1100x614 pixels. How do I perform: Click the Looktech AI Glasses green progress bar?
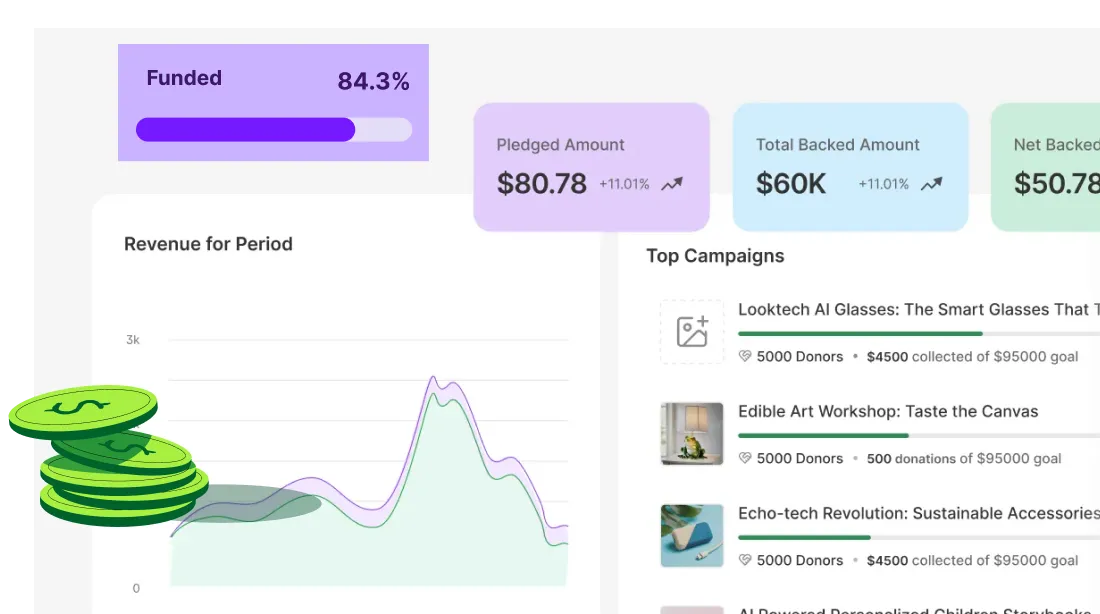pos(860,334)
